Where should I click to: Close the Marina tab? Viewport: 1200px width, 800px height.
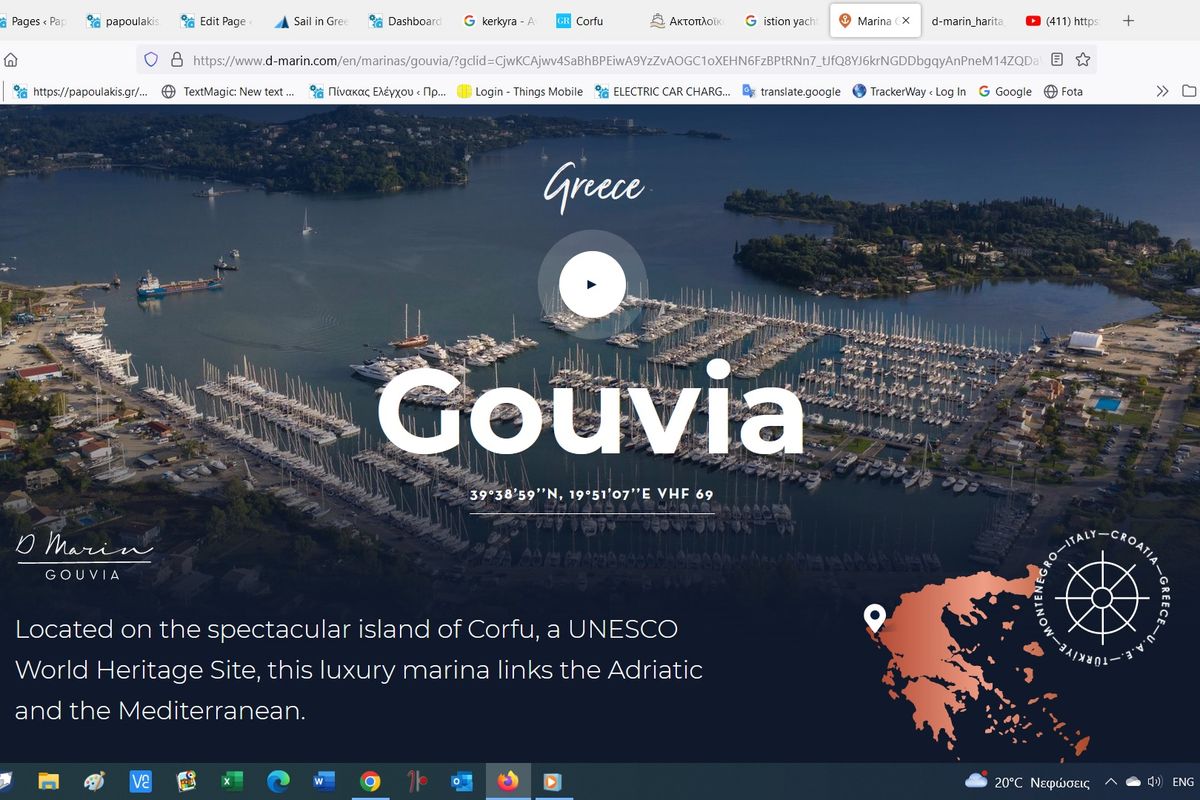[x=905, y=21]
